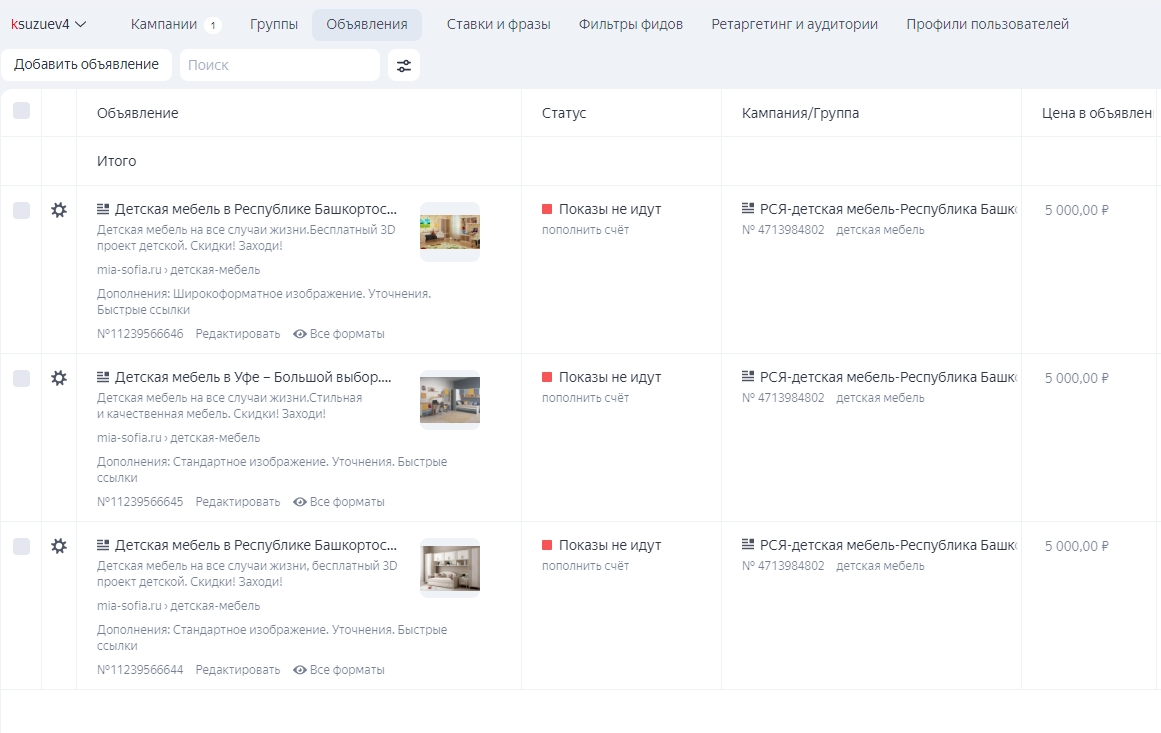Image resolution: width=1161 pixels, height=733 pixels.
Task: Open Профили пользователей tab
Action: (988, 24)
